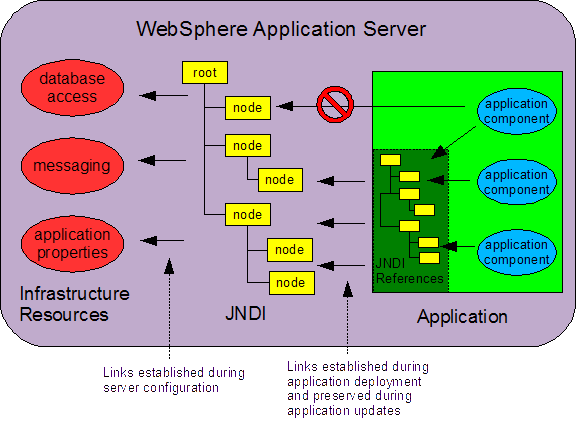
Task: Click the WebSphere Application Server title
Action: click(281, 29)
